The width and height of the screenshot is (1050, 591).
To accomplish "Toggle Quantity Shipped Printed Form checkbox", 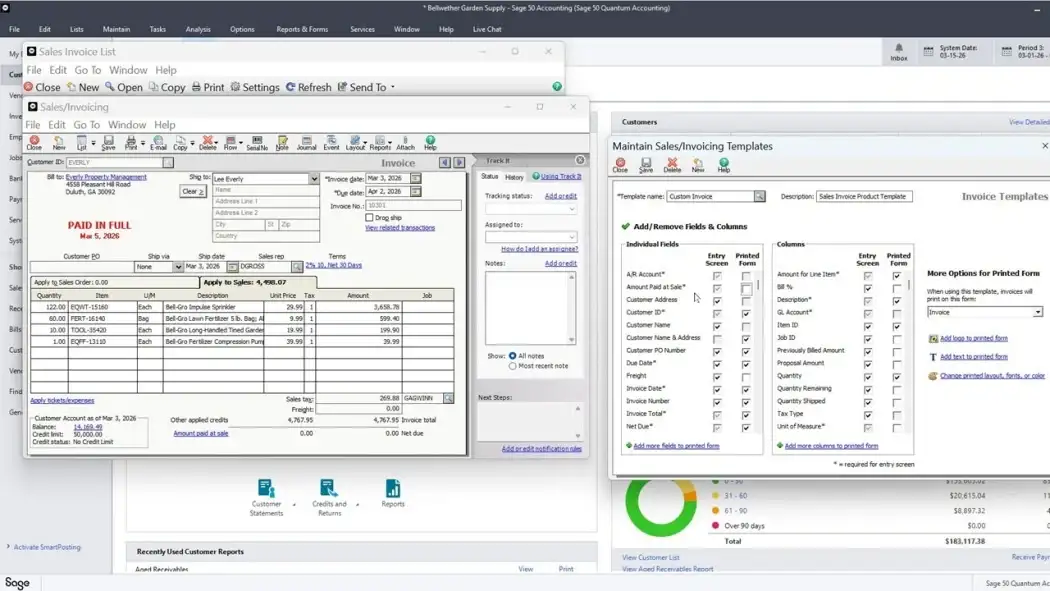I will pos(897,402).
